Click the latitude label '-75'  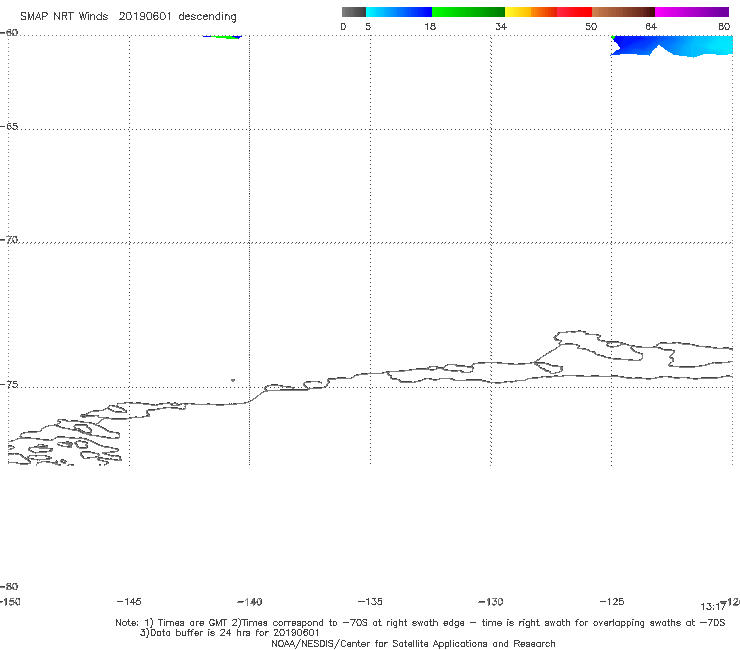[9, 385]
